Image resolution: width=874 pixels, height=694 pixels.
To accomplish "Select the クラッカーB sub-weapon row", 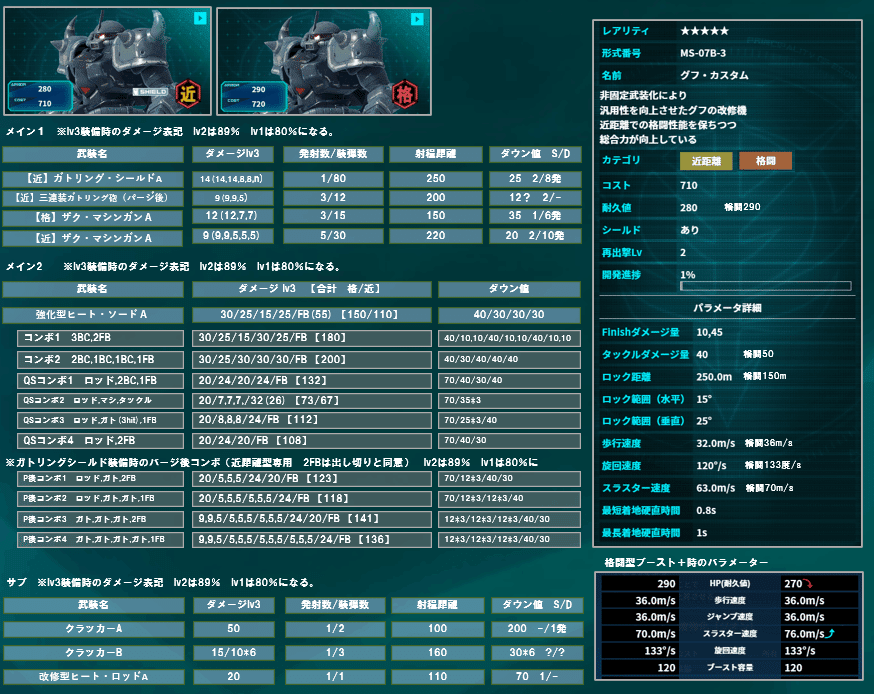I will click(293, 653).
